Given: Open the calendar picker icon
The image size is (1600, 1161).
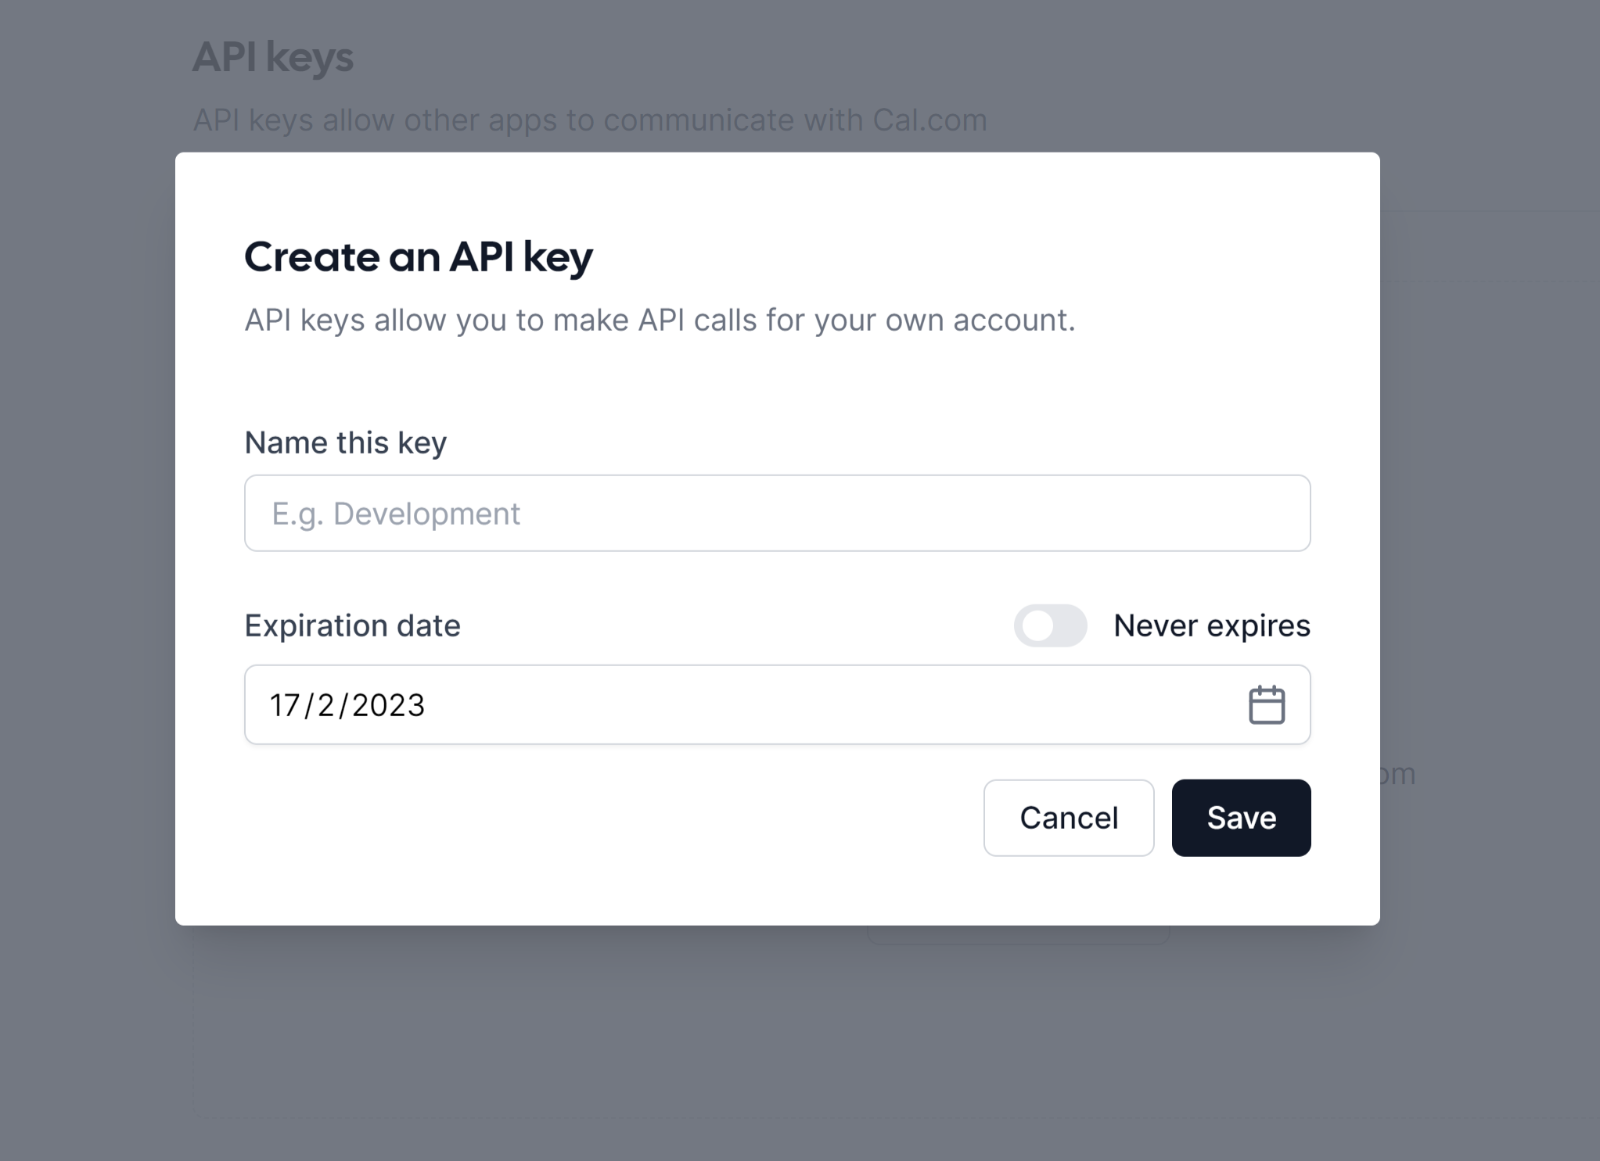Looking at the screenshot, I should [1266, 705].
